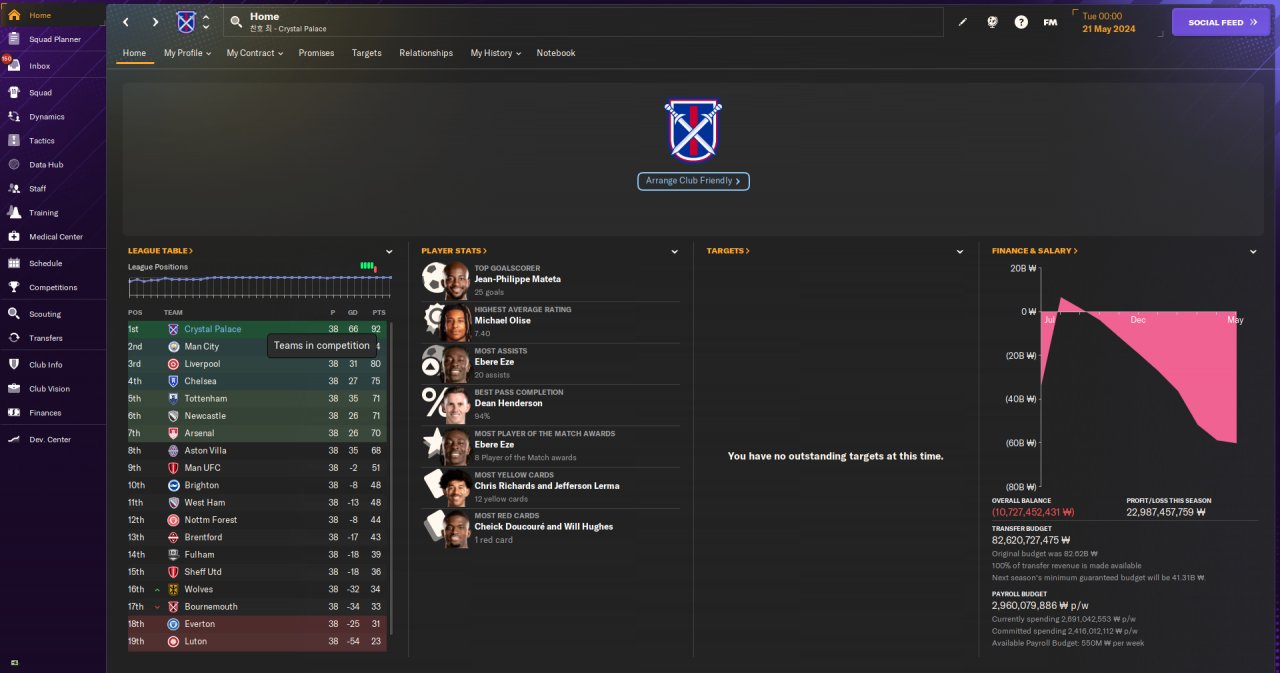Open the Scouting magnifier icon

[14, 313]
